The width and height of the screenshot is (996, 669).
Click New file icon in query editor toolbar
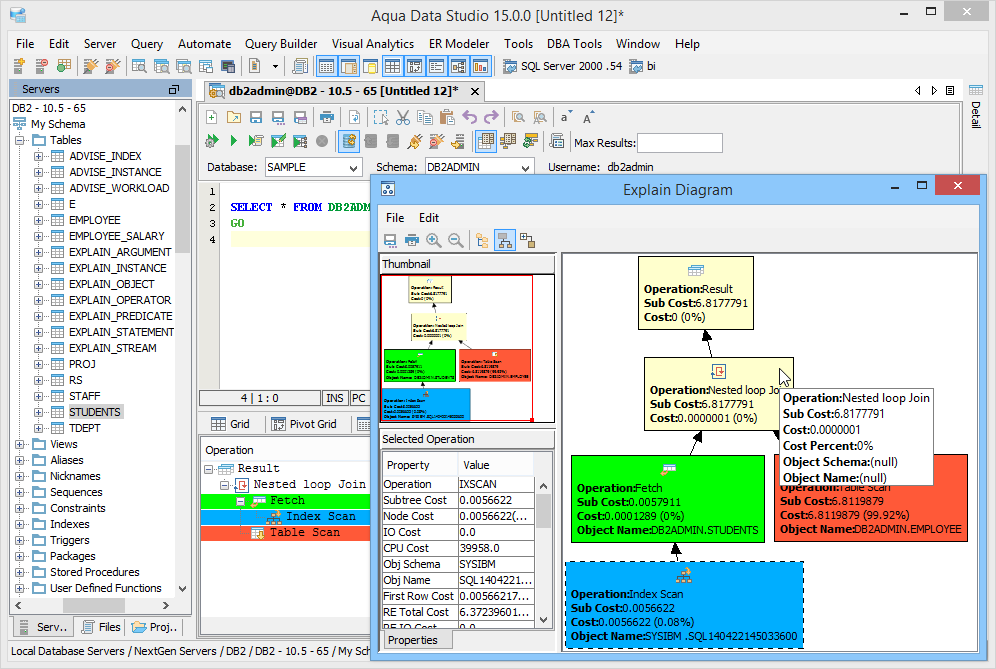(x=212, y=118)
